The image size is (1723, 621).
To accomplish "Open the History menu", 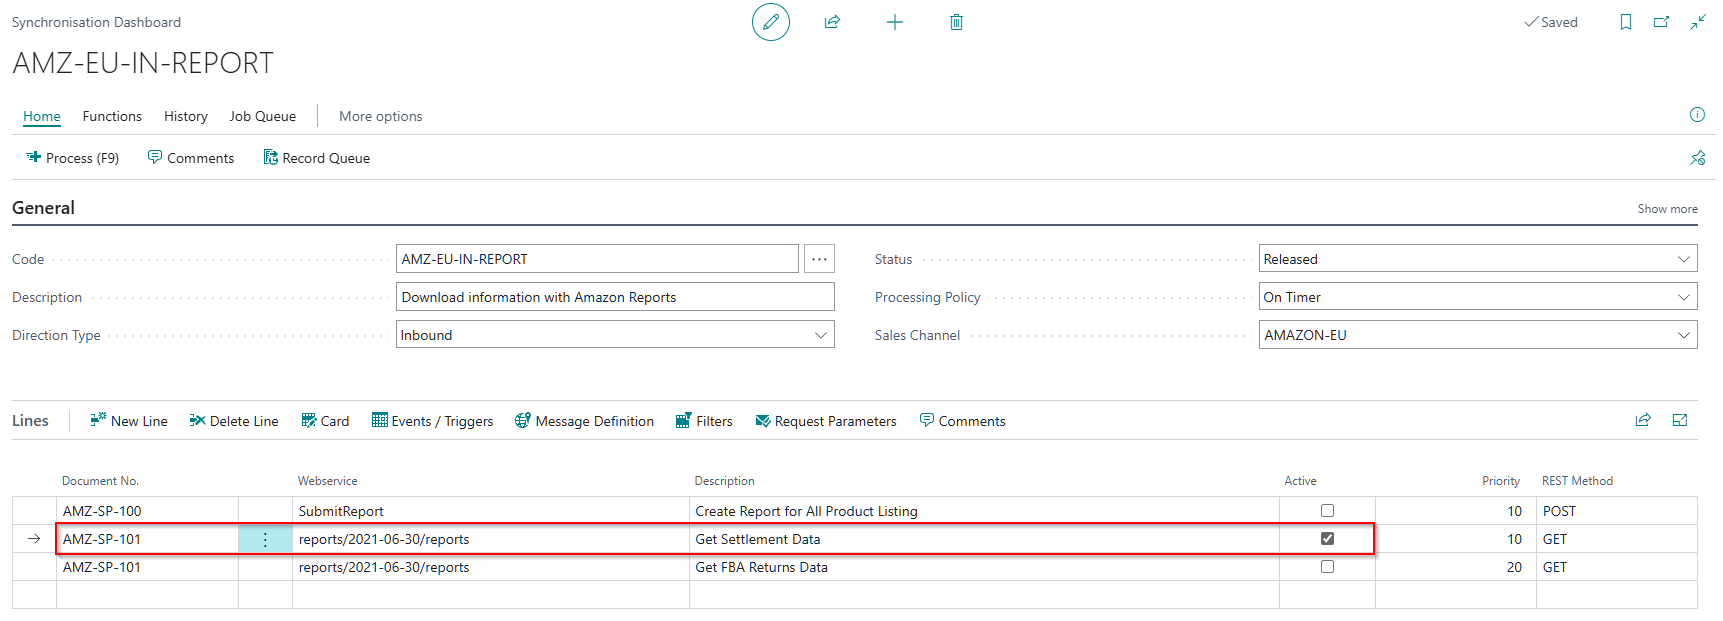I will tap(186, 116).
